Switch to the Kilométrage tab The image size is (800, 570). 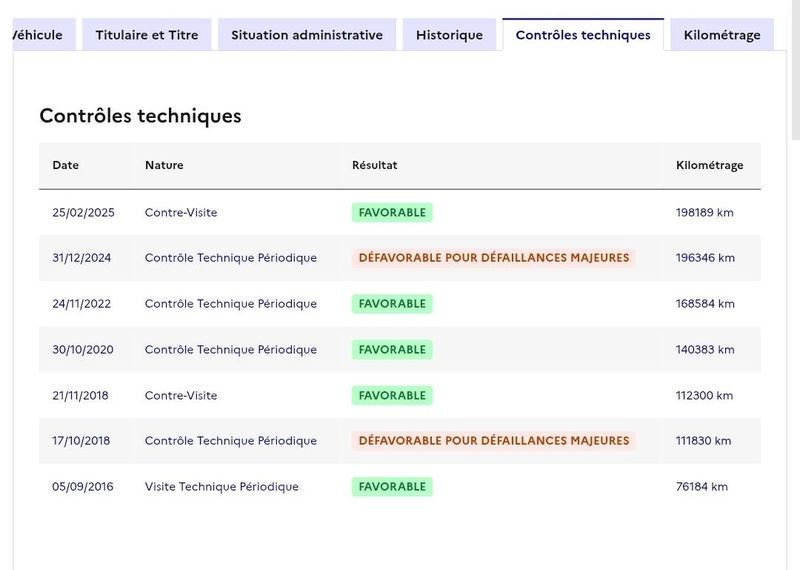[722, 35]
